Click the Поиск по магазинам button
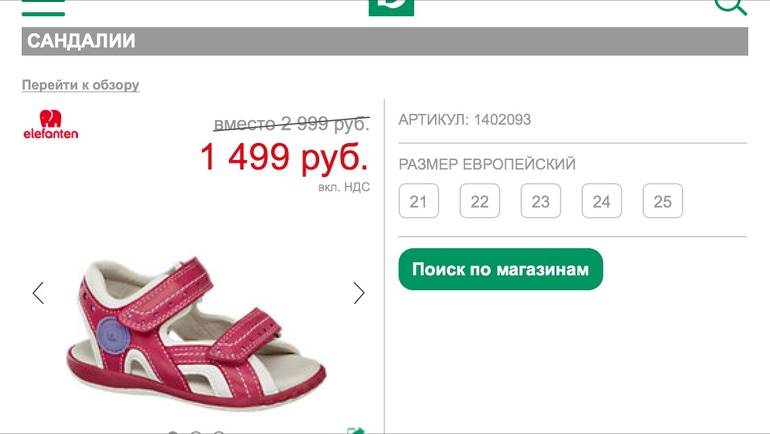This screenshot has height=434, width=770. (x=500, y=269)
